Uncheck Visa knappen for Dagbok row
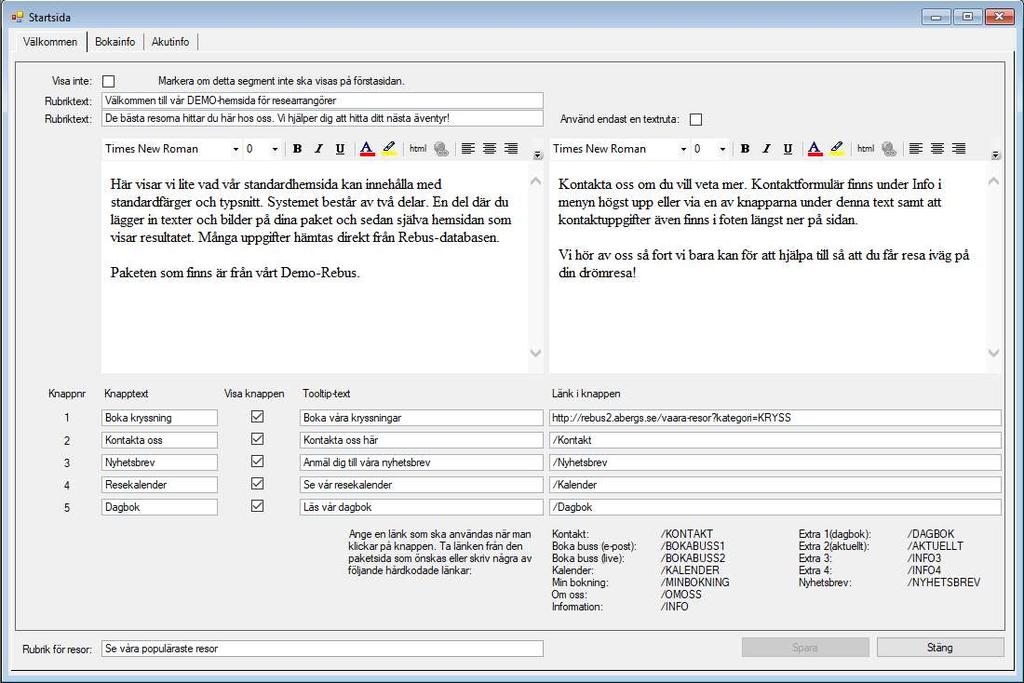The image size is (1024, 683). (257, 506)
